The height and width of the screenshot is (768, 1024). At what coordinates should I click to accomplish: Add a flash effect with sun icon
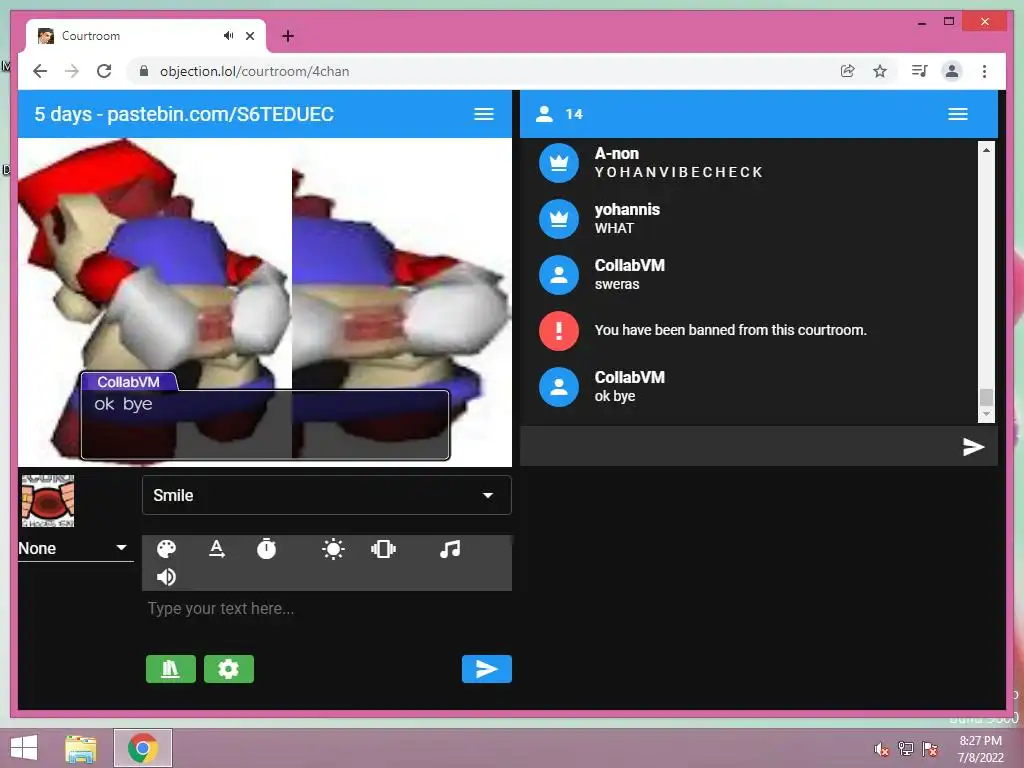[x=333, y=549]
